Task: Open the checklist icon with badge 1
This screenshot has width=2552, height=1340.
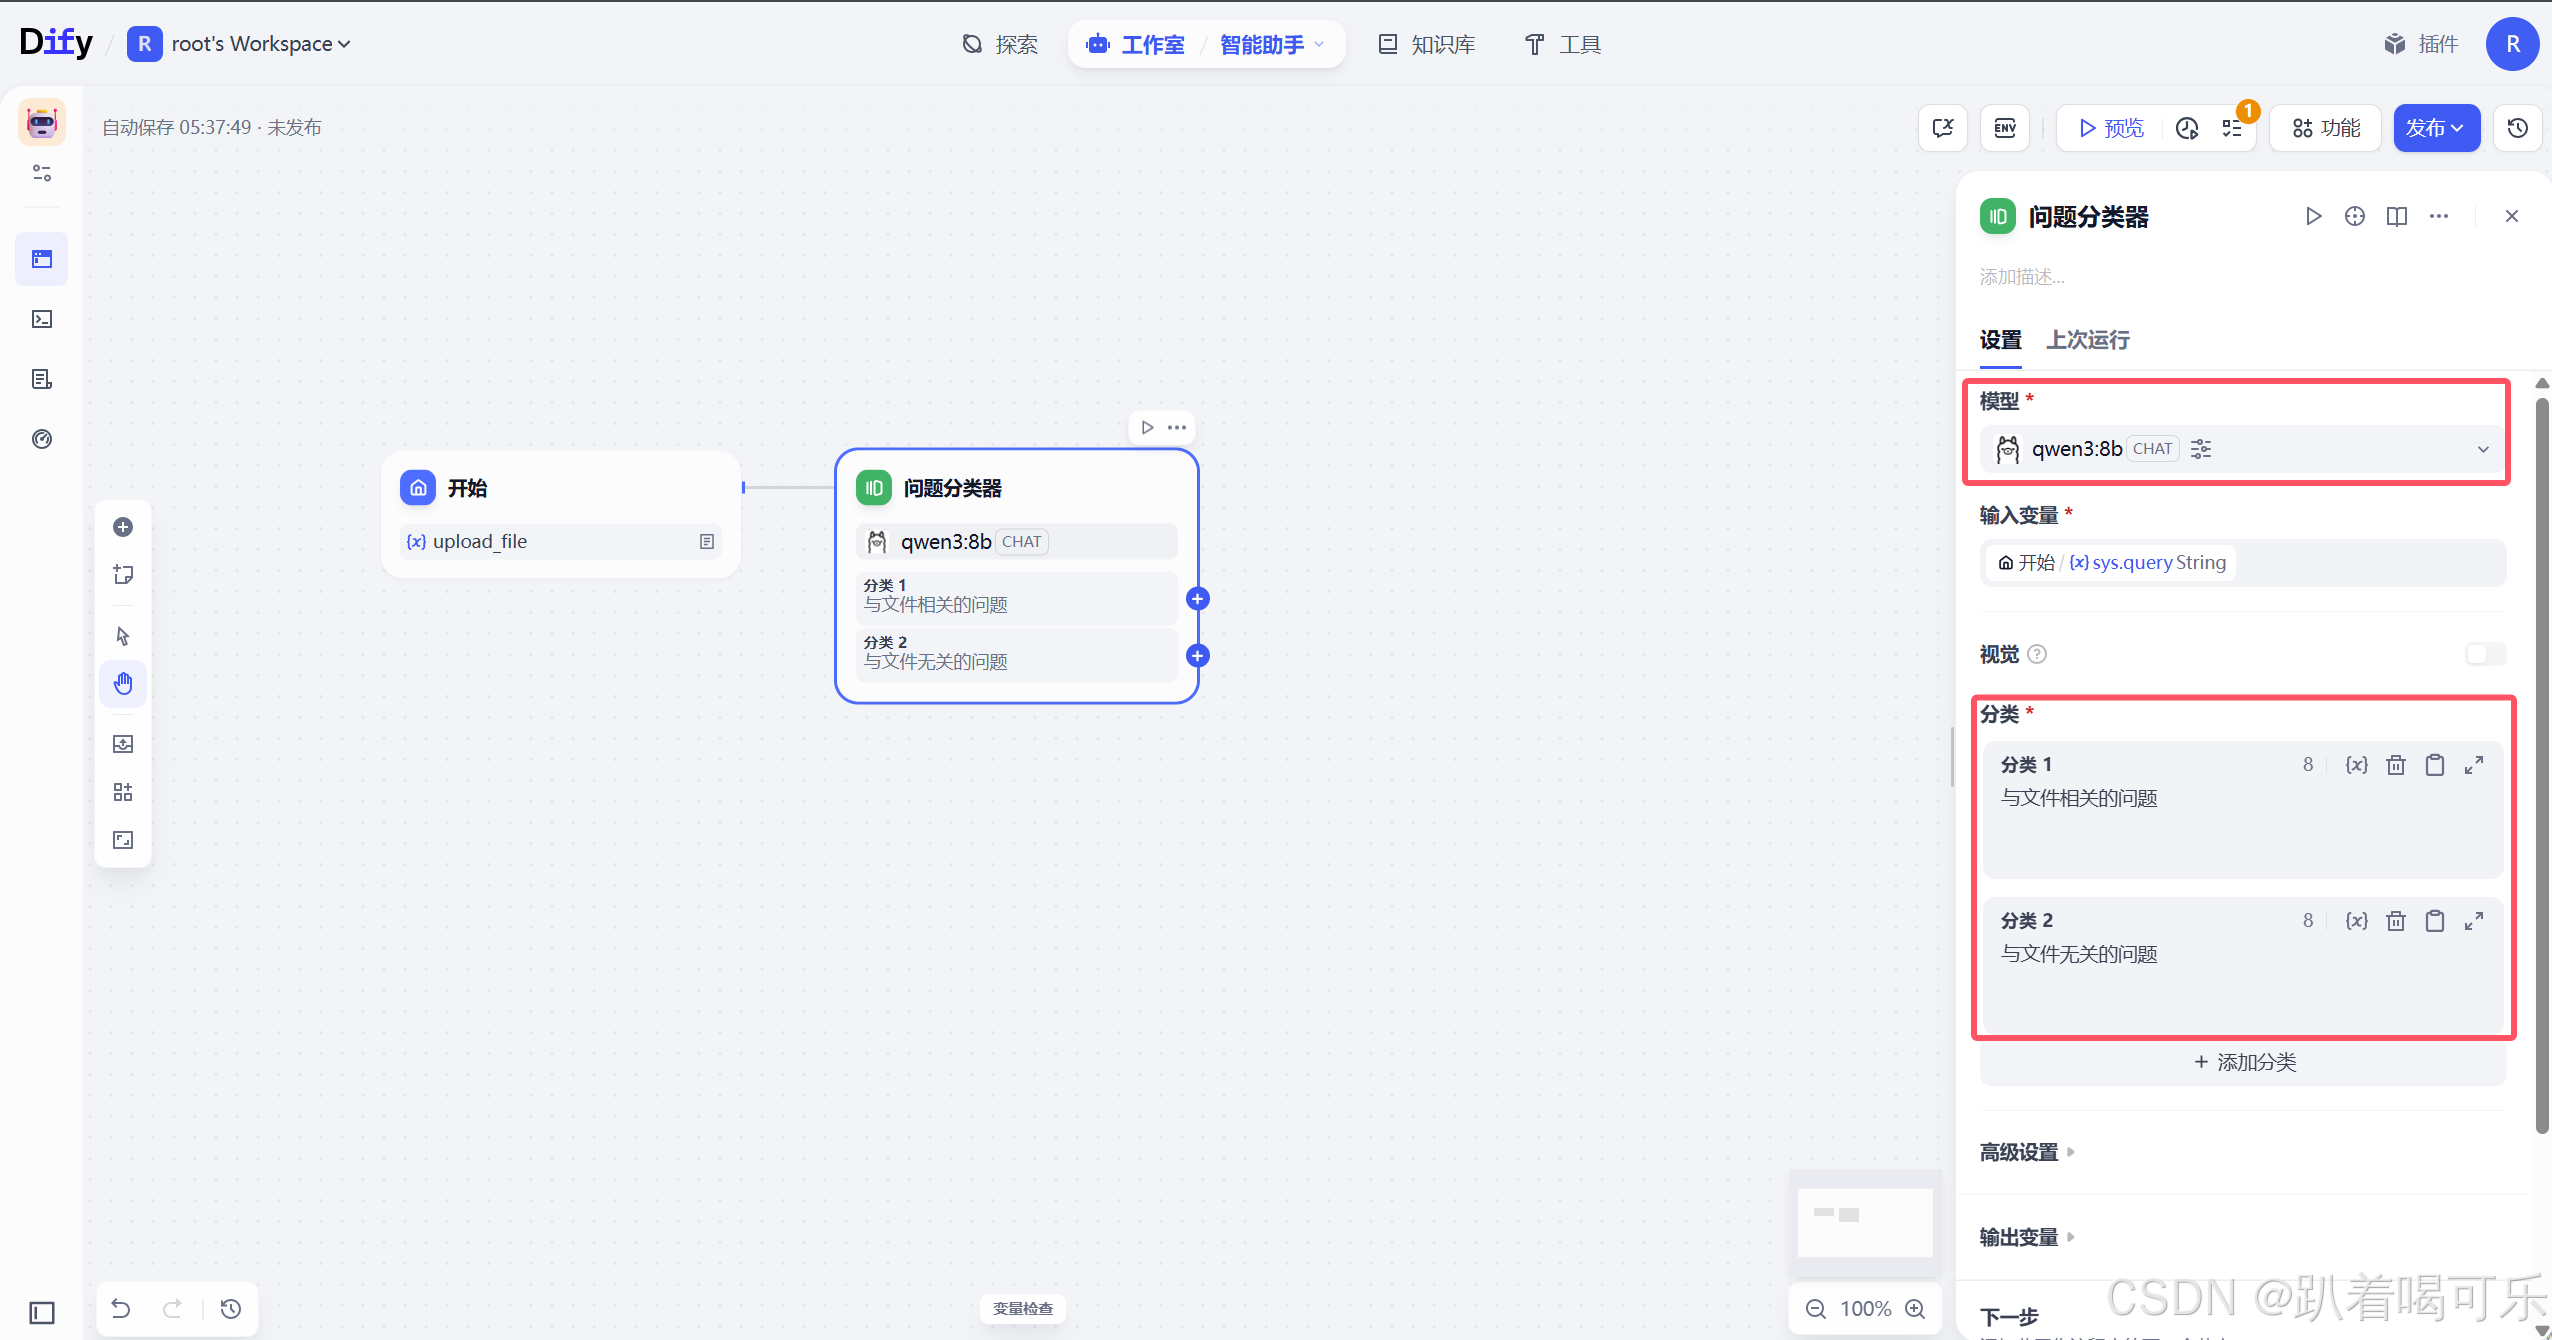Action: coord(2233,128)
